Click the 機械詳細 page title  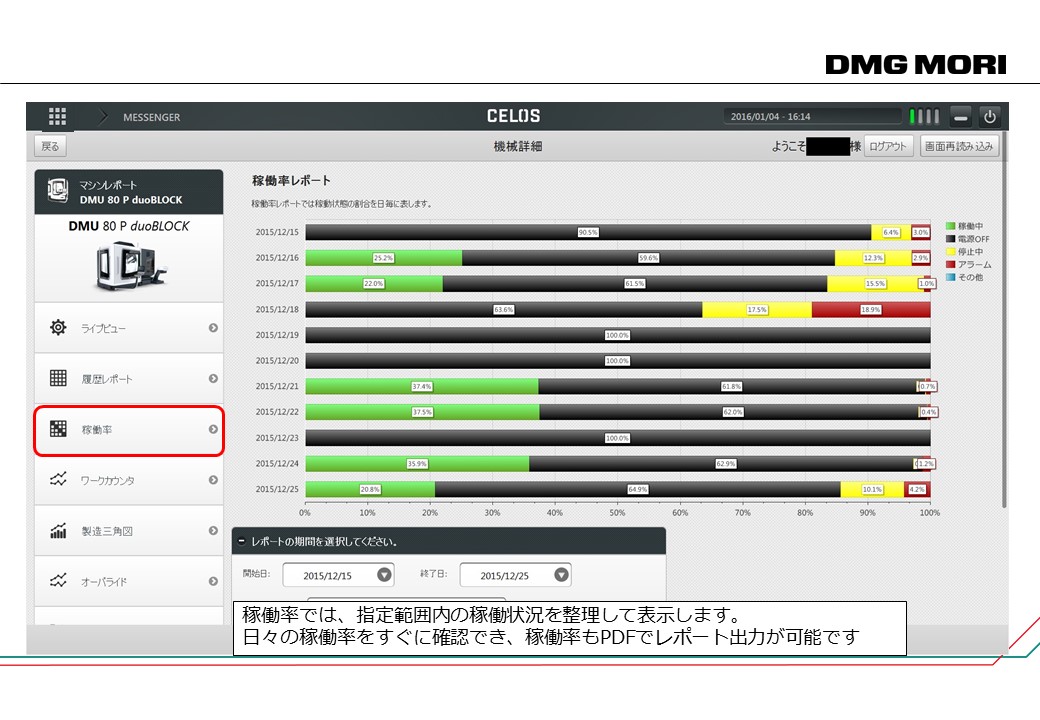517,146
